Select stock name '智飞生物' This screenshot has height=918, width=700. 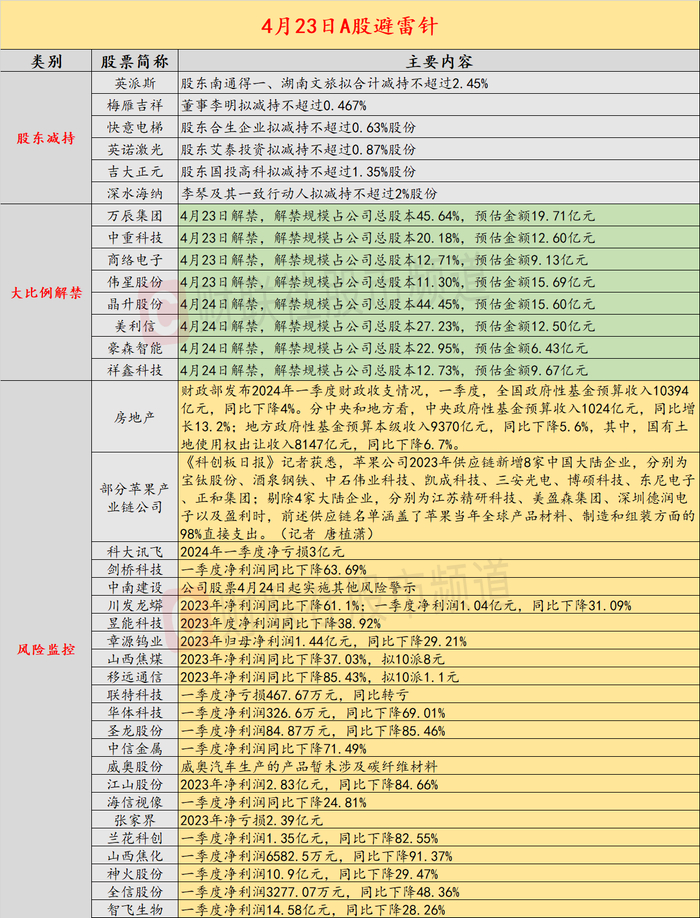[135, 910]
